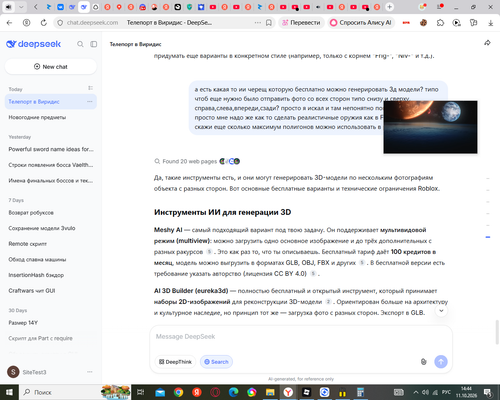
Task: Click the cookie extension icon
Action: 423,23
